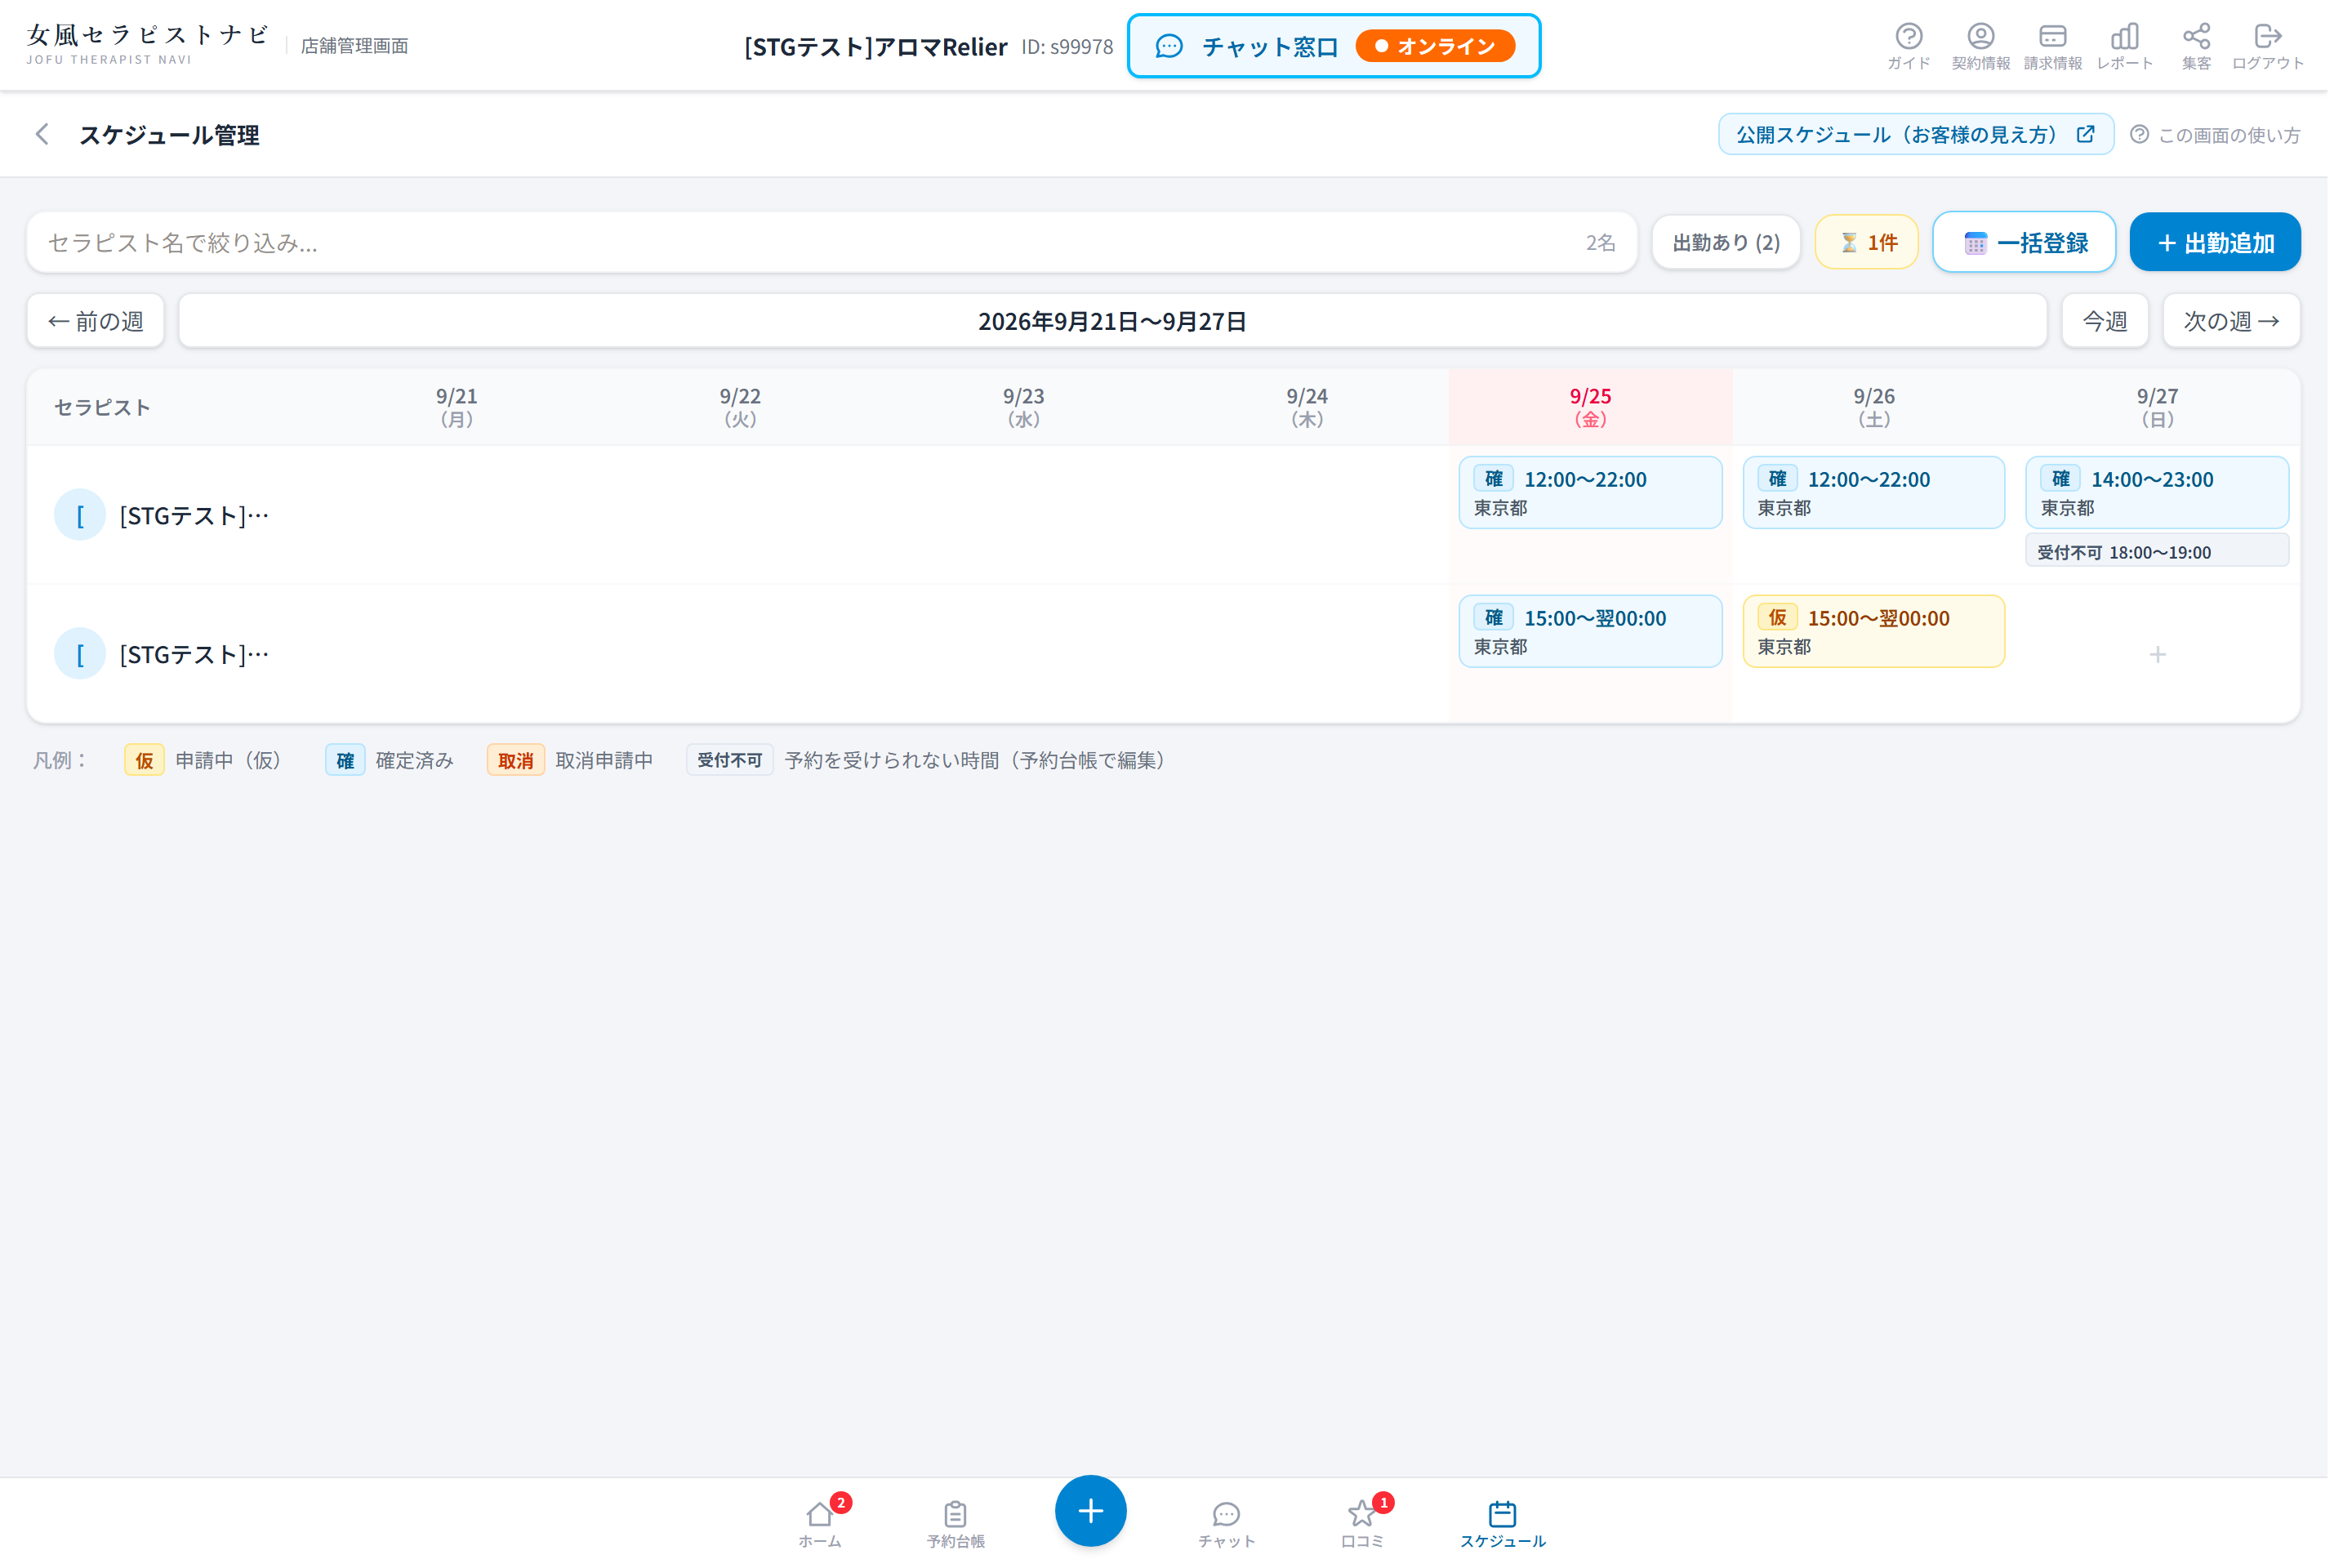This screenshot has height=1568, width=2352.
Task: Go to next week with 次の週→
Action: point(2254,324)
